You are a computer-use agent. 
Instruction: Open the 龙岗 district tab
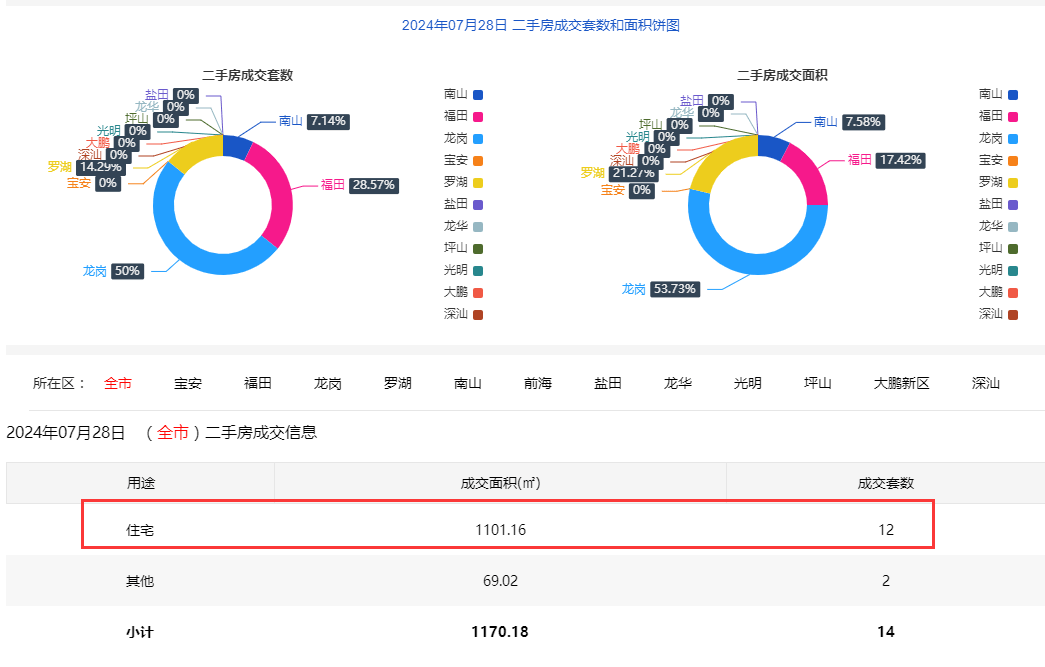click(x=327, y=383)
